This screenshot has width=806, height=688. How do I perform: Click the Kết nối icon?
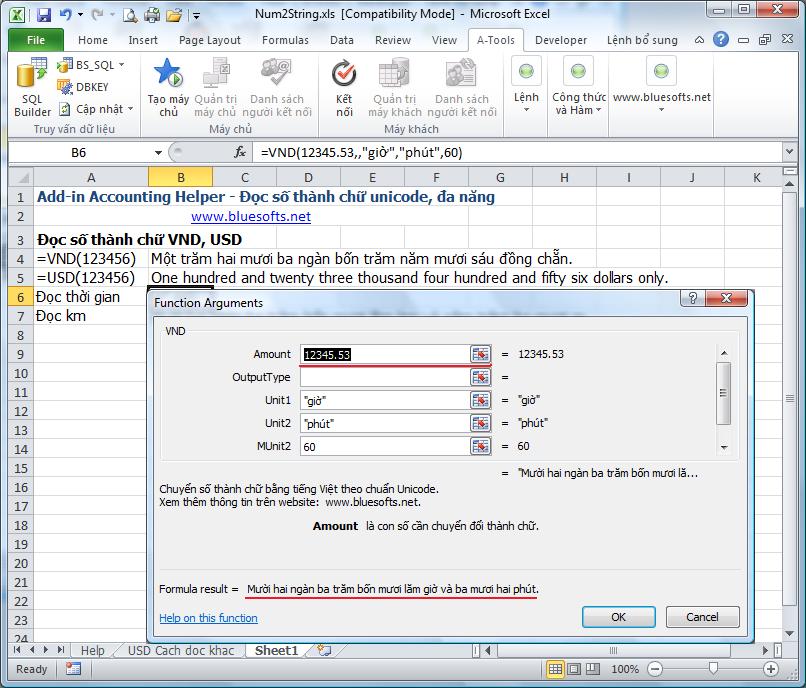click(x=344, y=74)
